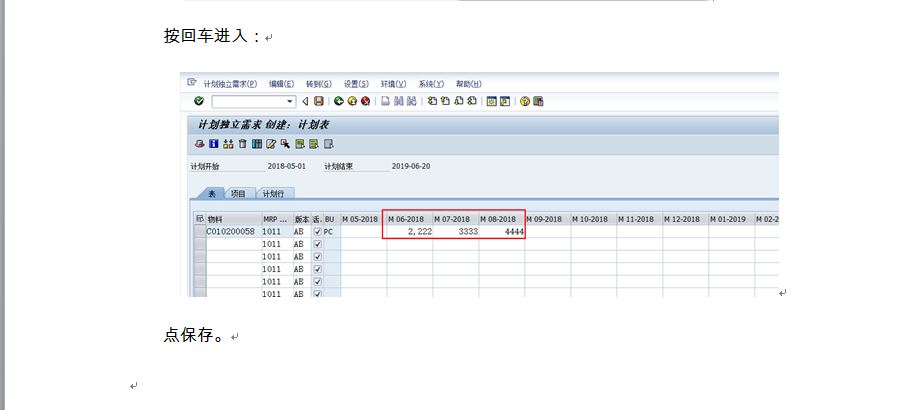918x410 pixels.
Task: Click the M 09-2018 column header
Action: tap(547, 219)
